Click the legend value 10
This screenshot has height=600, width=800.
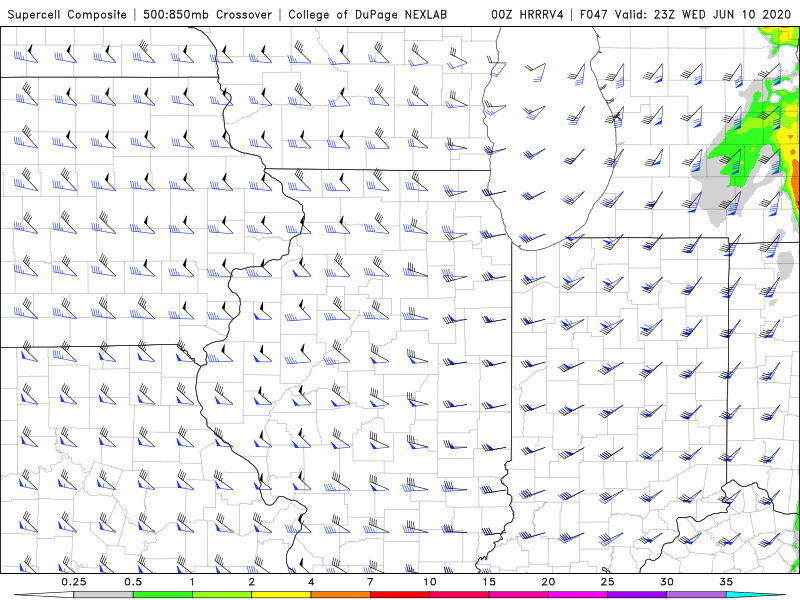coord(430,582)
